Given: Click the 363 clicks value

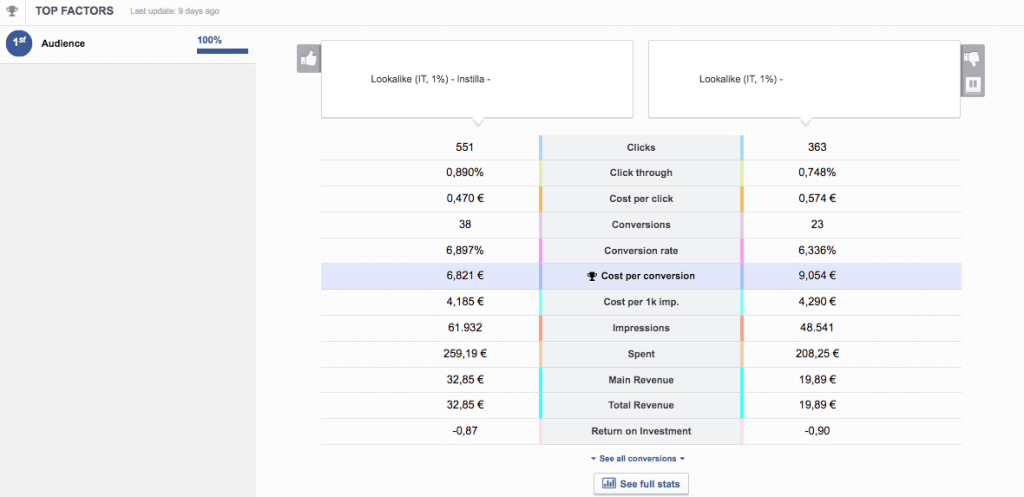Looking at the screenshot, I should [816, 148].
